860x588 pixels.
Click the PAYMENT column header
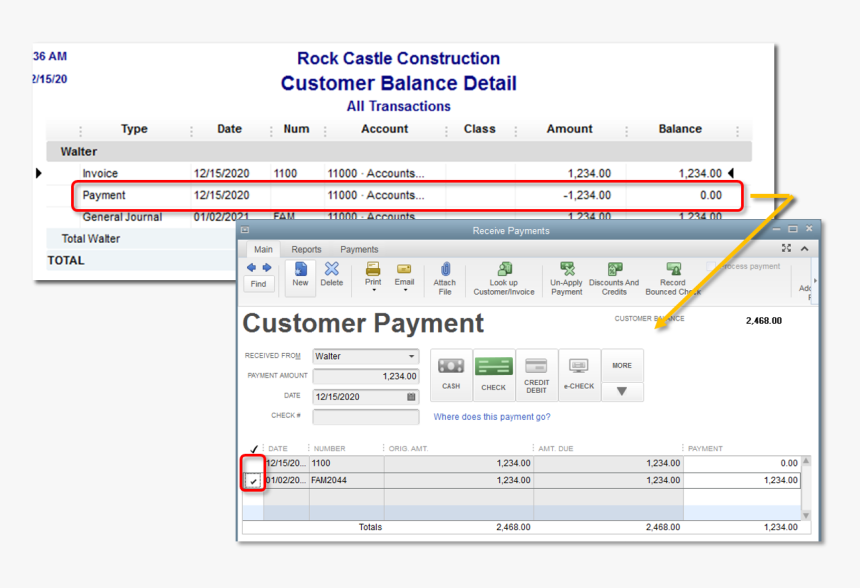[x=705, y=449]
